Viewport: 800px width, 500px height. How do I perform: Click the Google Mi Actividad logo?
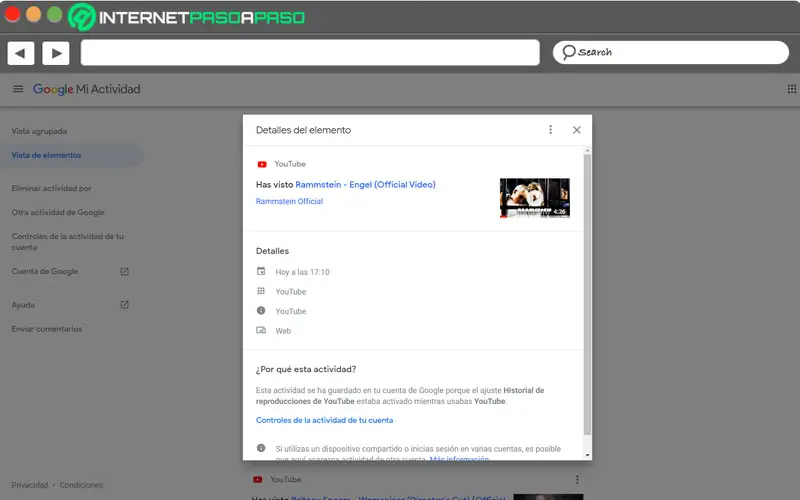[87, 89]
